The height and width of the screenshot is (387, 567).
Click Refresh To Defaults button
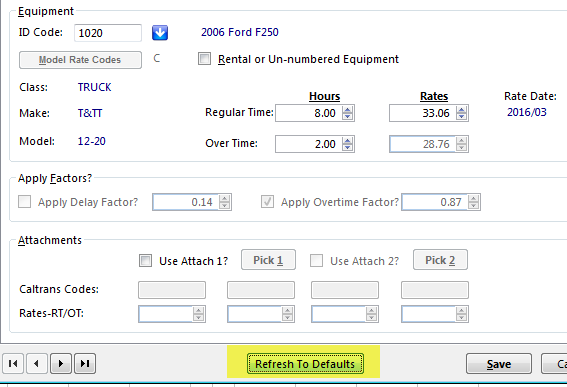305,364
